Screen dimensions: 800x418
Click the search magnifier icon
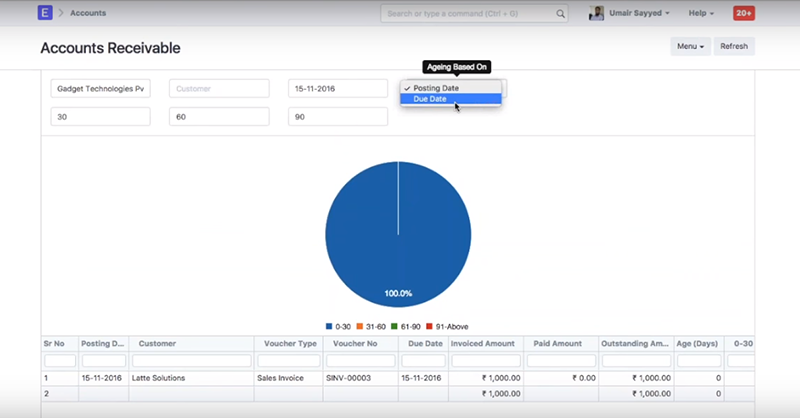561,14
